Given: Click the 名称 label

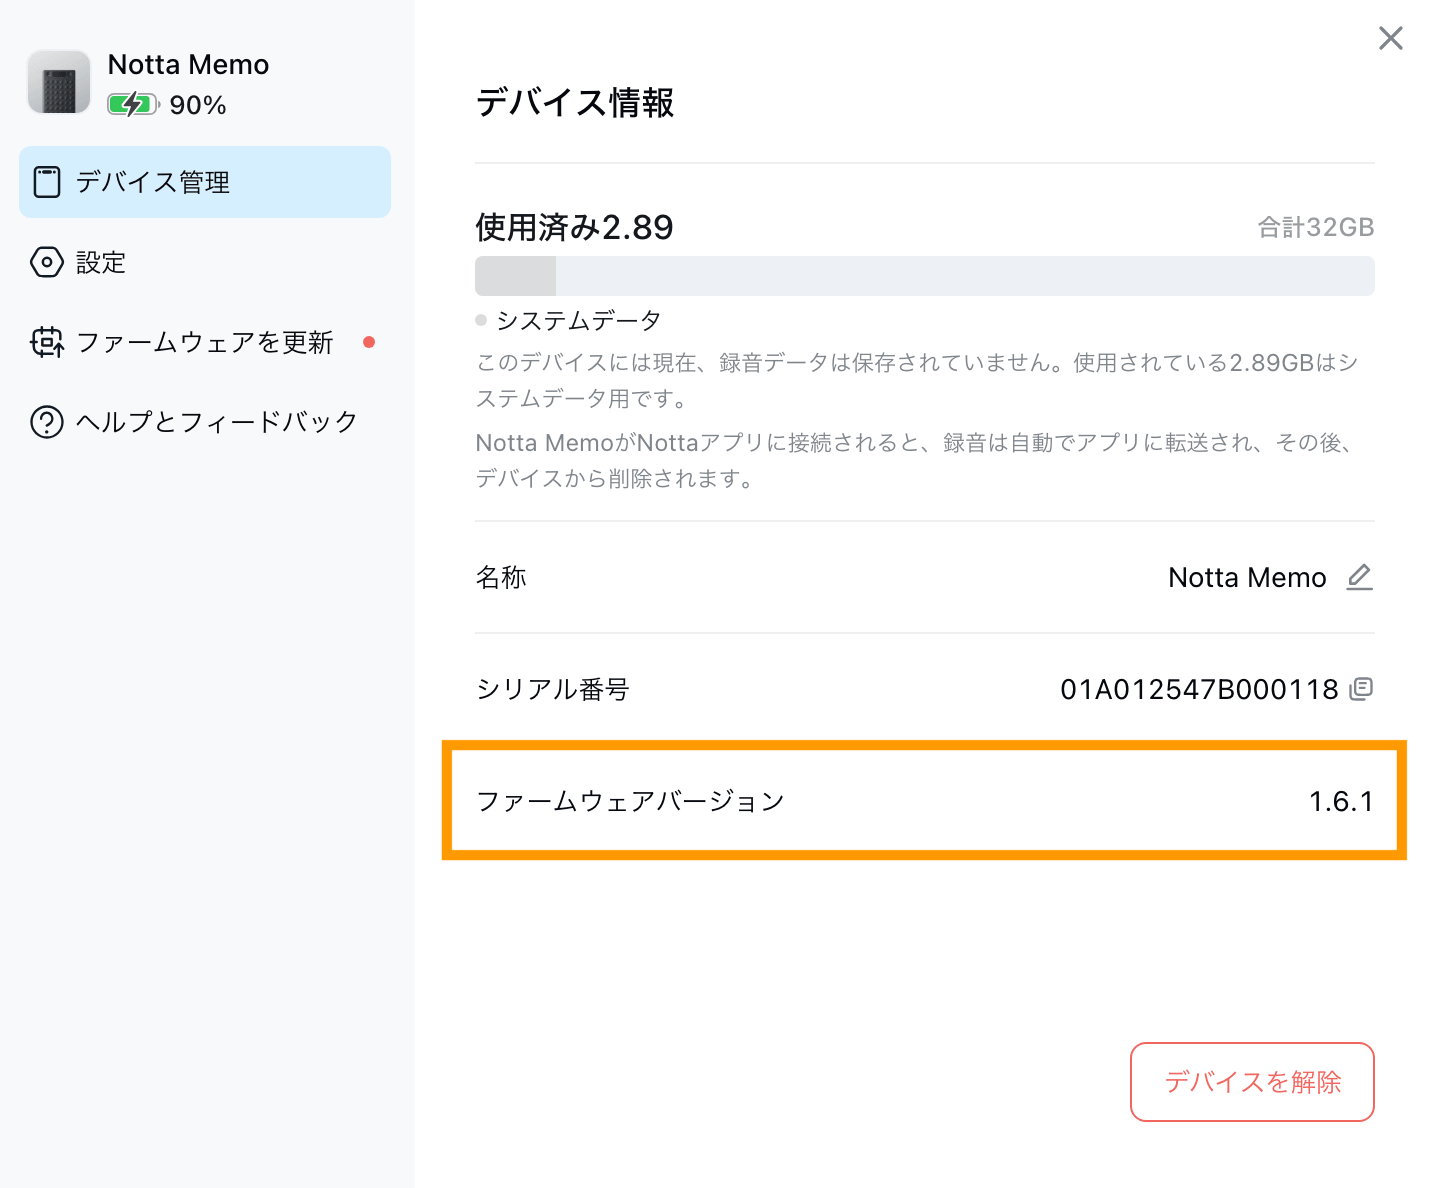Looking at the screenshot, I should coord(501,577).
